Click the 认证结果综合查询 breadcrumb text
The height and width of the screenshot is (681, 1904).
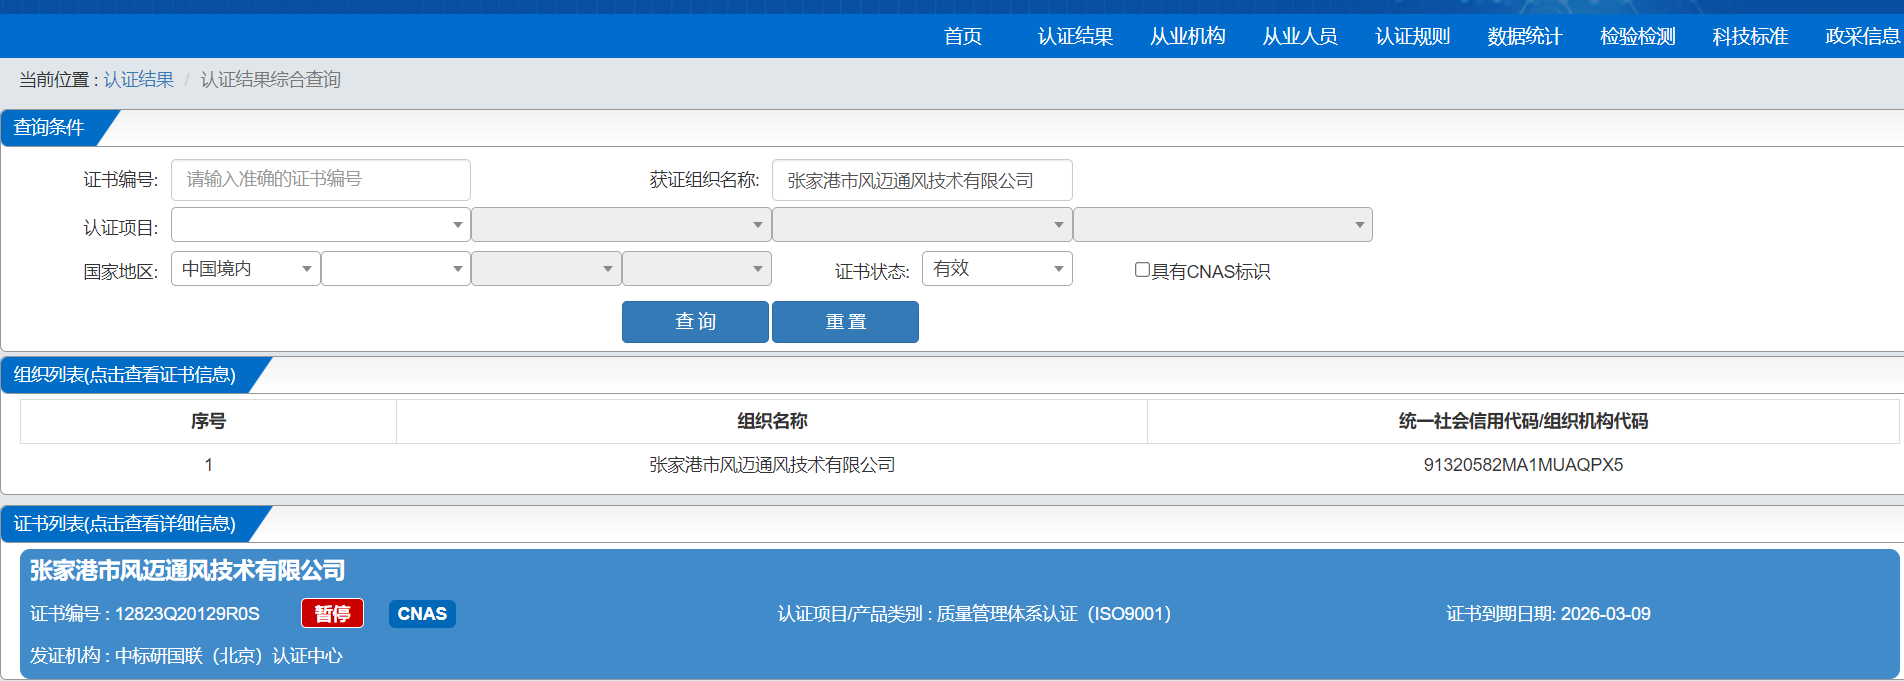(x=271, y=80)
